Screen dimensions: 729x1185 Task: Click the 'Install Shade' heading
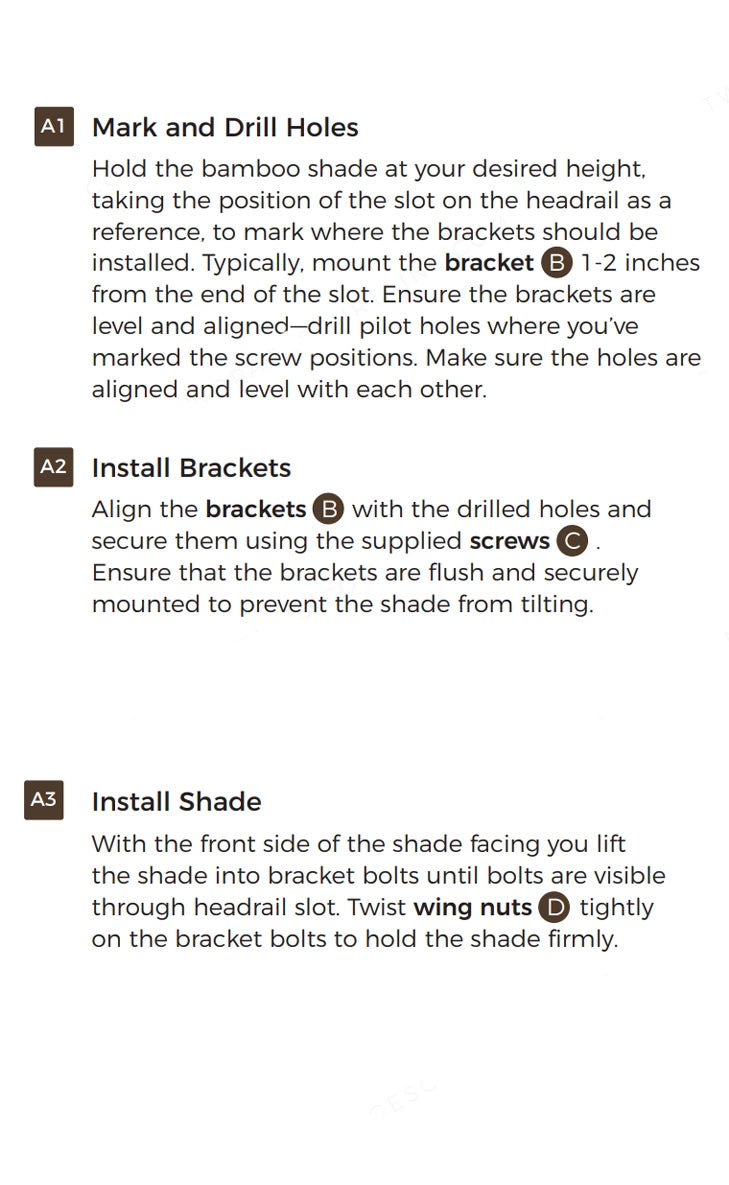[177, 801]
